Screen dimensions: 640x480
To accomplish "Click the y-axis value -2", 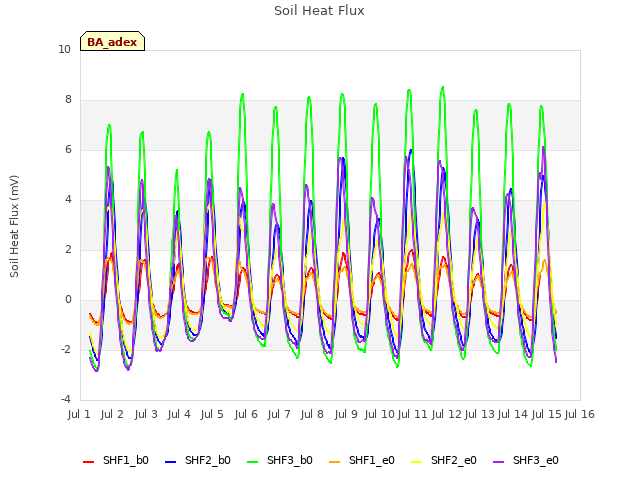I will click(x=66, y=349).
